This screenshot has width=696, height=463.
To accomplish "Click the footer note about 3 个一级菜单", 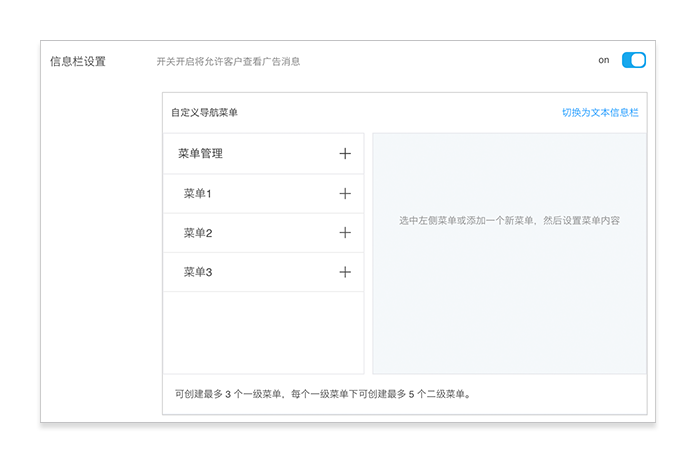I will pyautogui.click(x=322, y=394).
